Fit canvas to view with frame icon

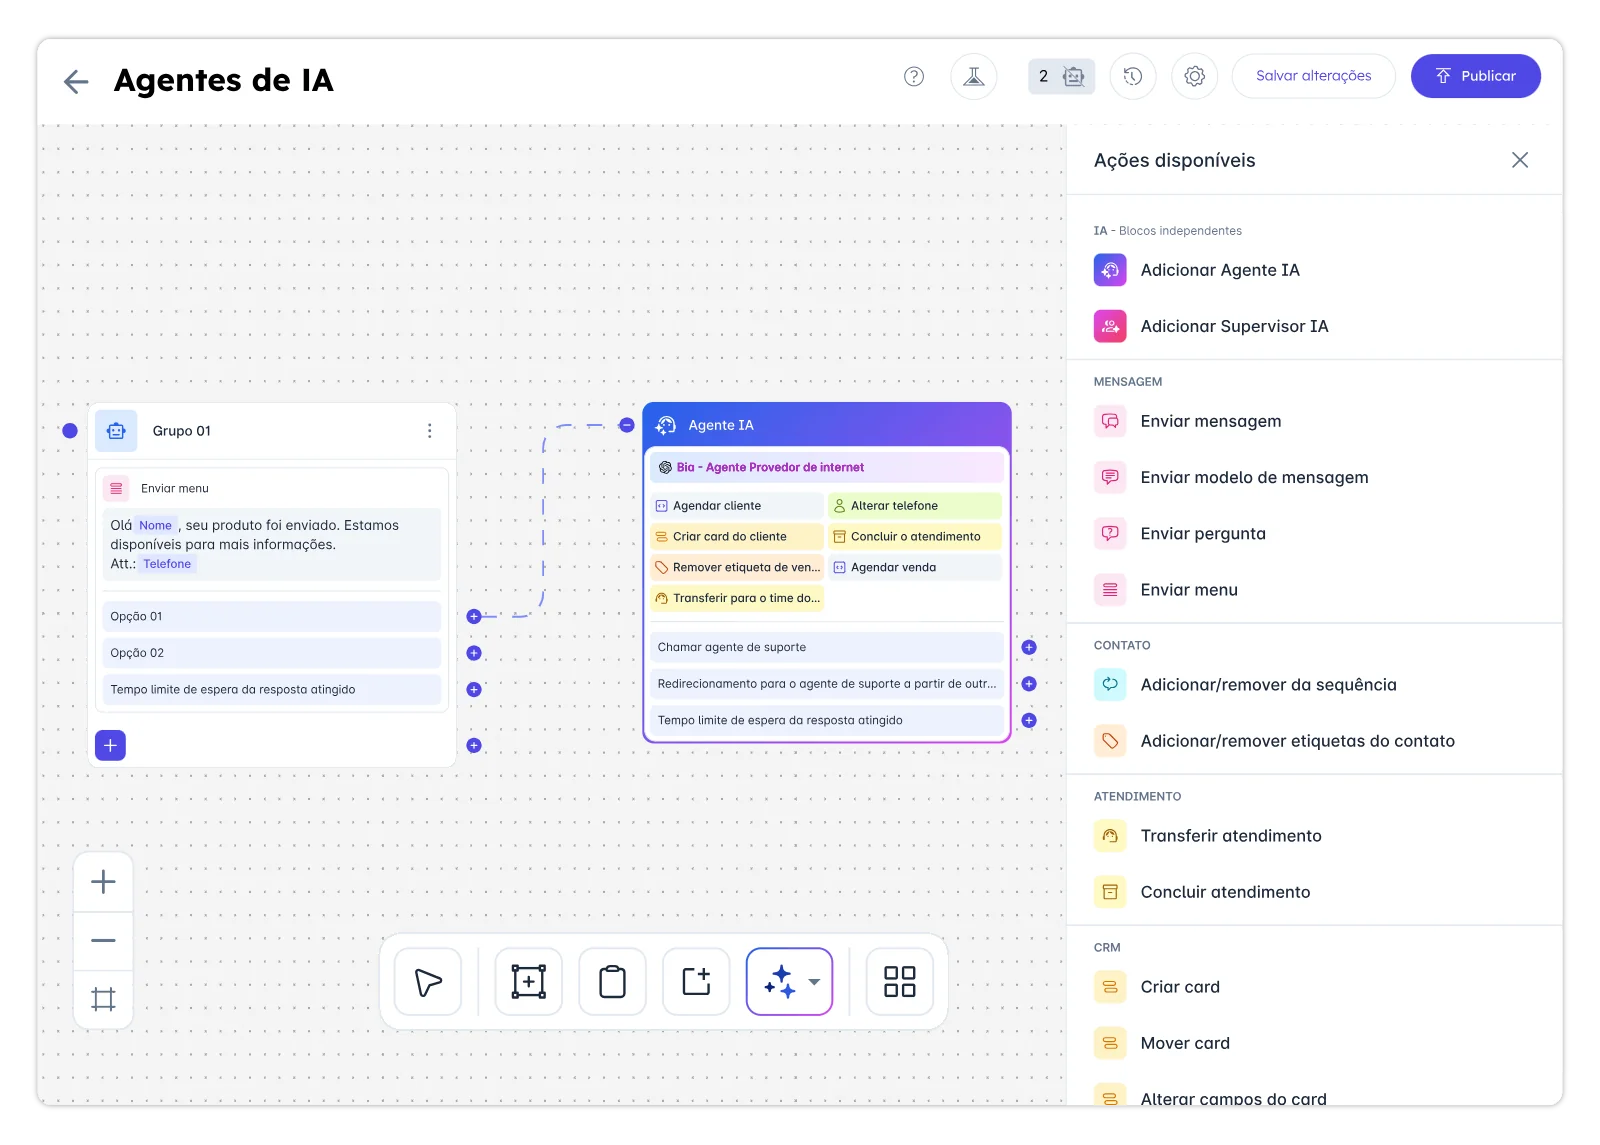(103, 999)
